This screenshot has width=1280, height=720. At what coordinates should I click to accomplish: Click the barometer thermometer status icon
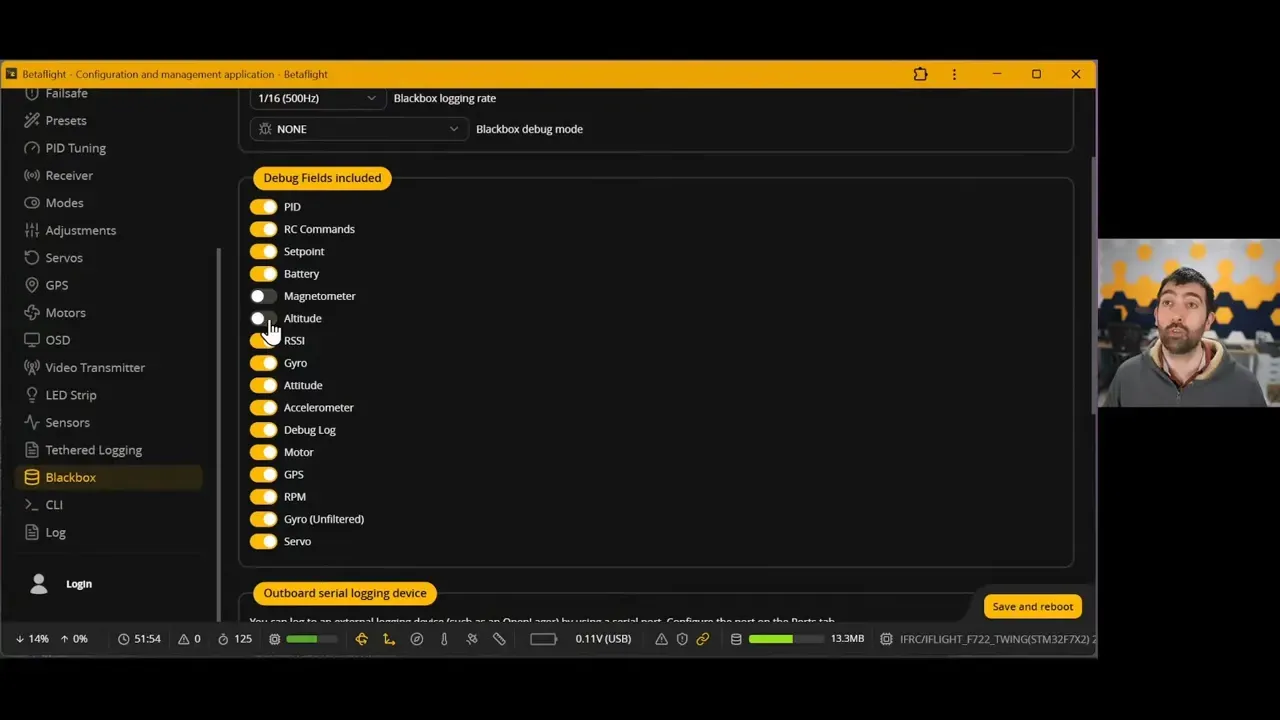pos(444,639)
